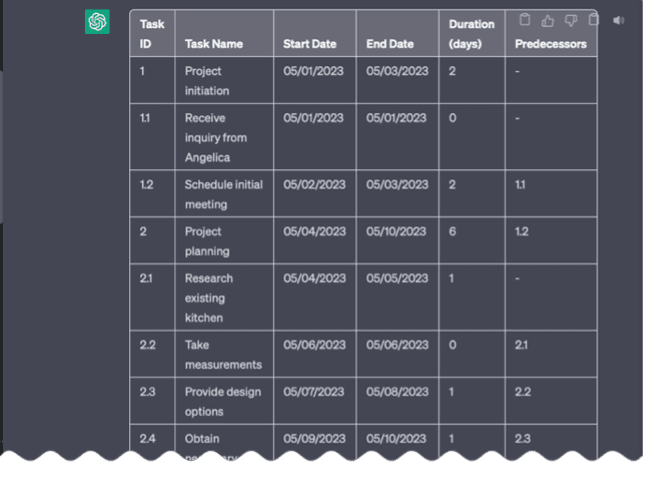Image resolution: width=647 pixels, height=485 pixels.
Task: Click the Take measurements task cell
Action: (x=224, y=354)
